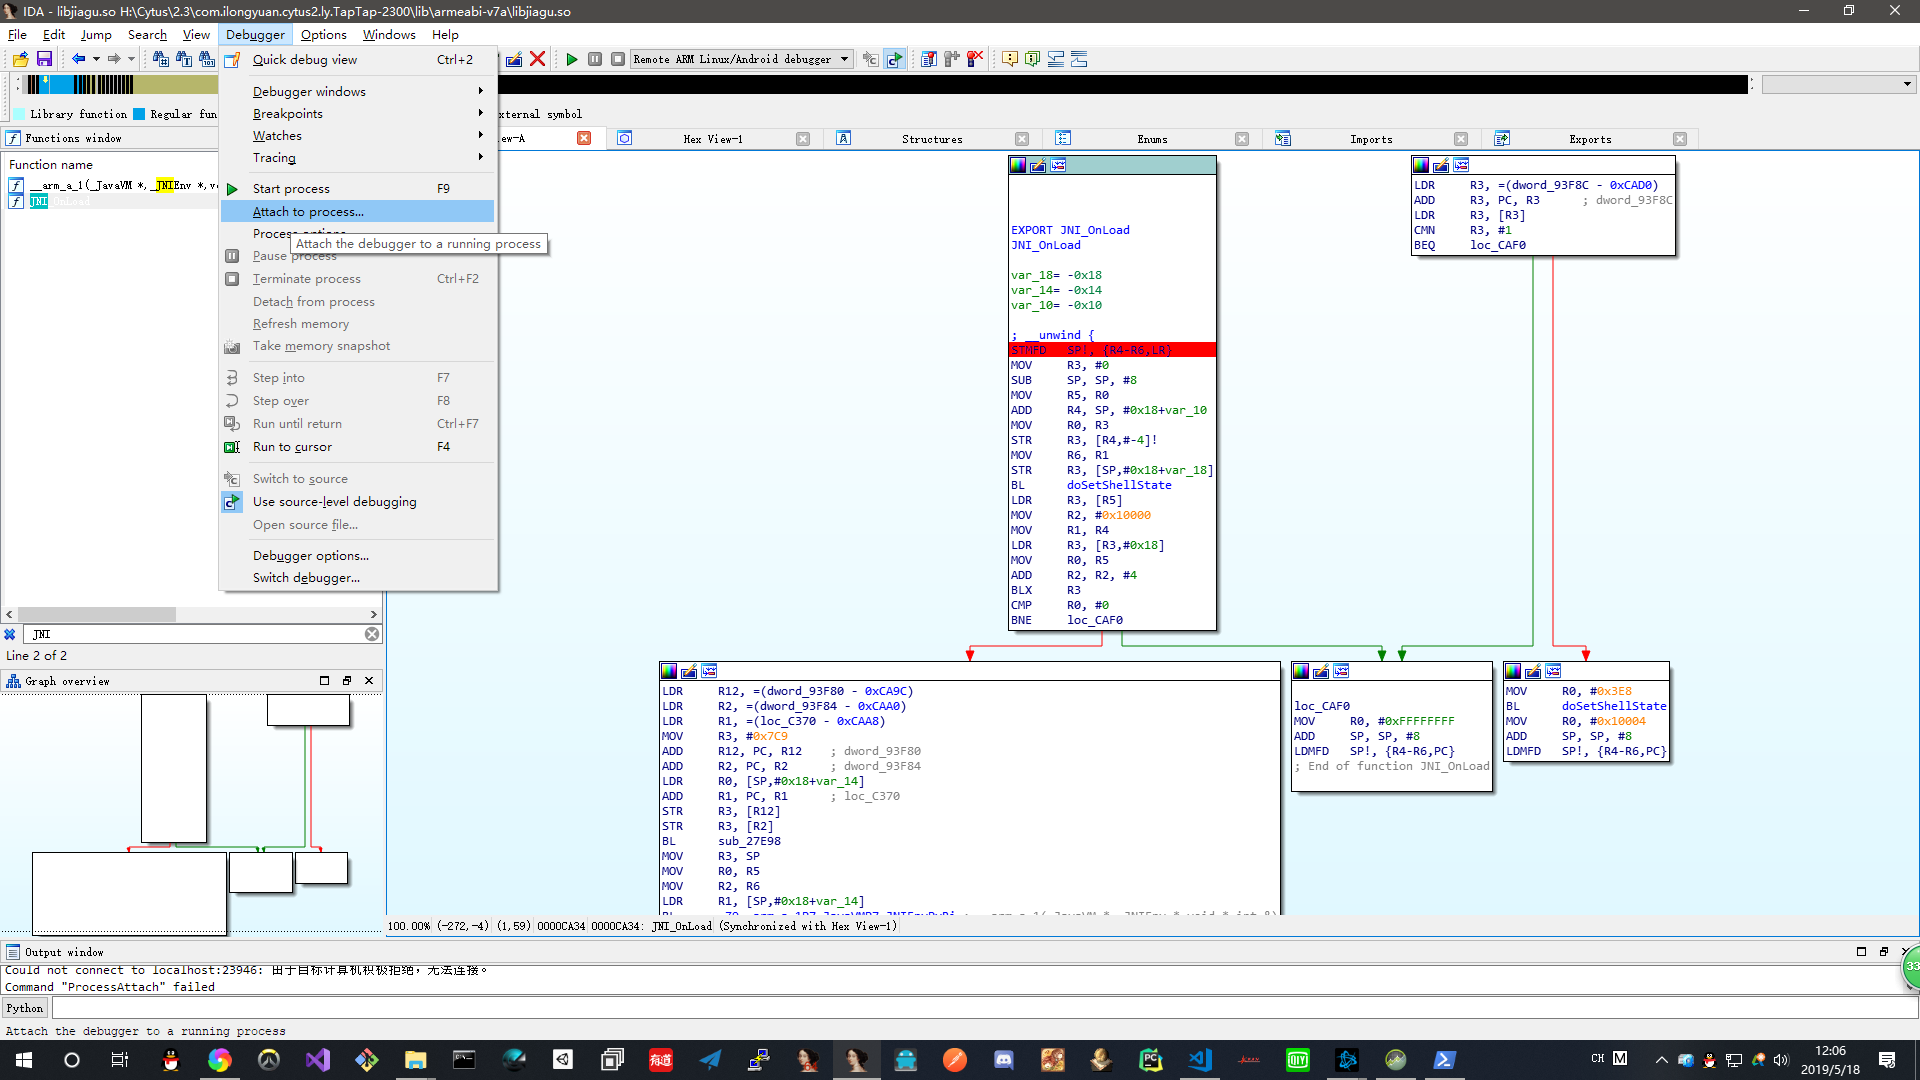Click the save floppy disk icon
Image resolution: width=1920 pixels, height=1080 pixels.
click(x=44, y=60)
